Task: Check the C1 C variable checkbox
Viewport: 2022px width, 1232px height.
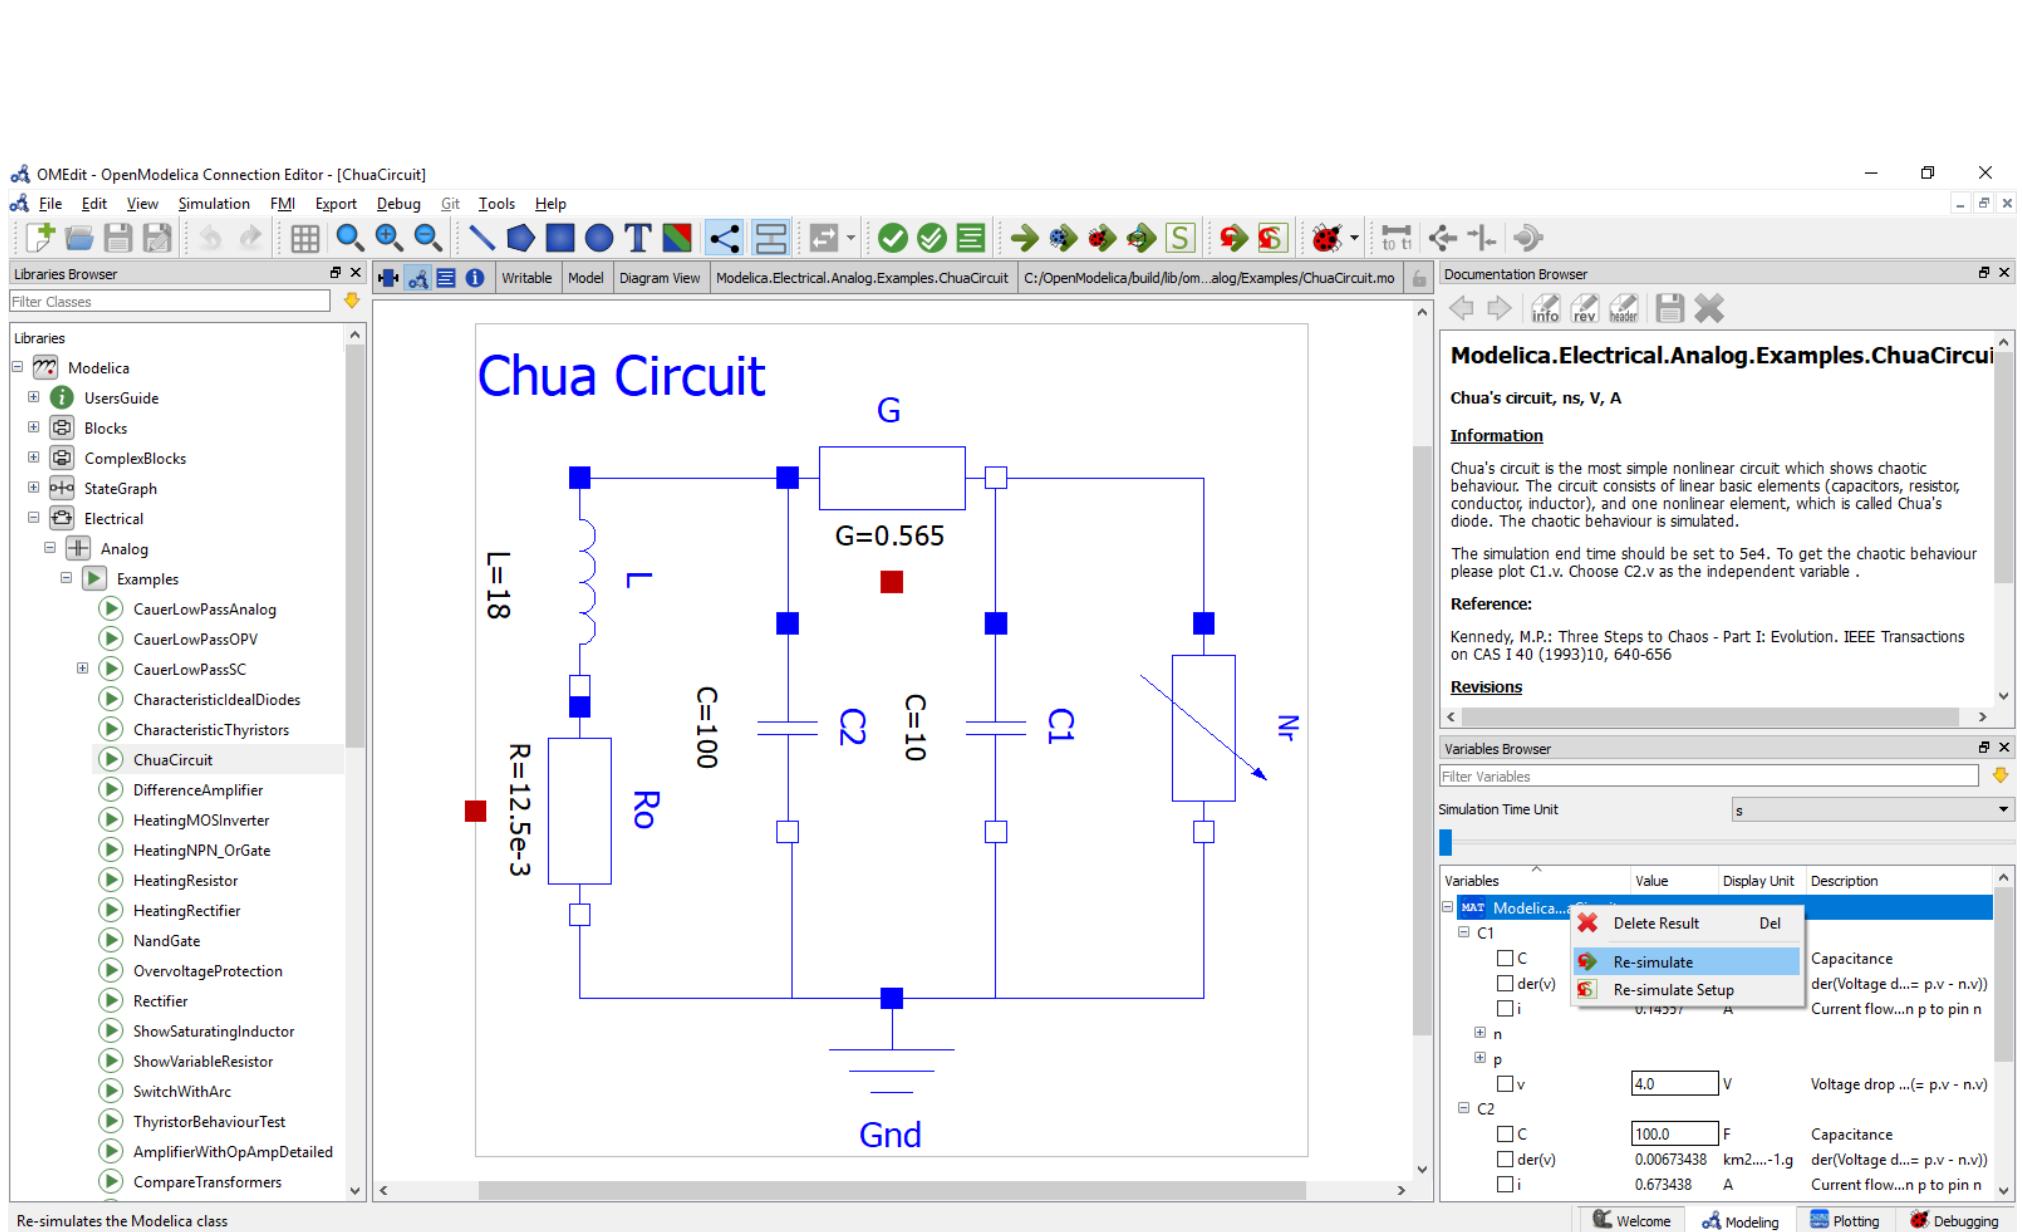Action: (x=1505, y=958)
